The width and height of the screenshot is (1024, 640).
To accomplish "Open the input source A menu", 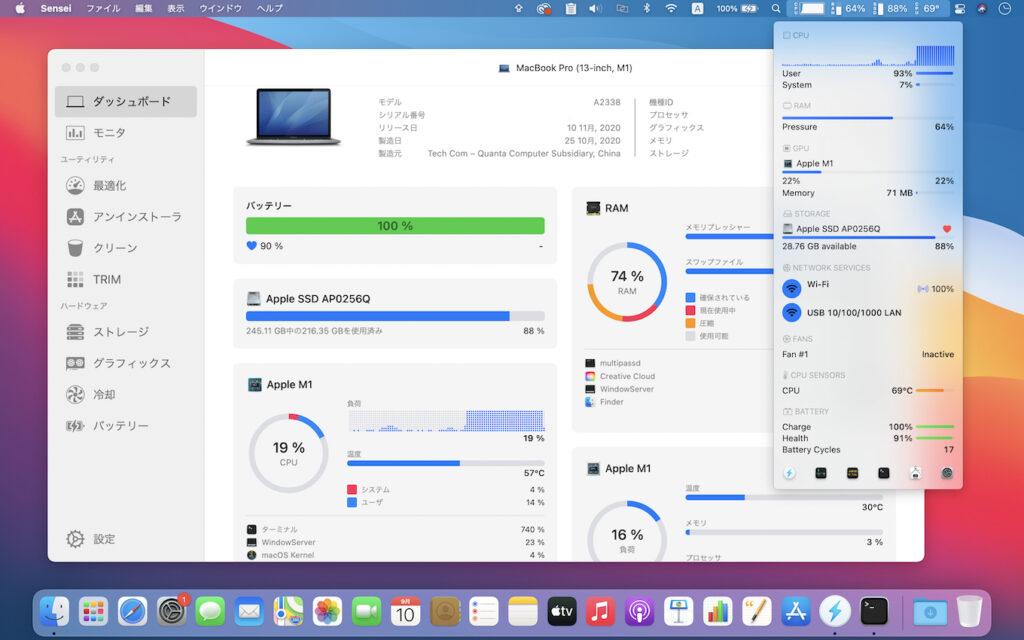I will tap(697, 8).
